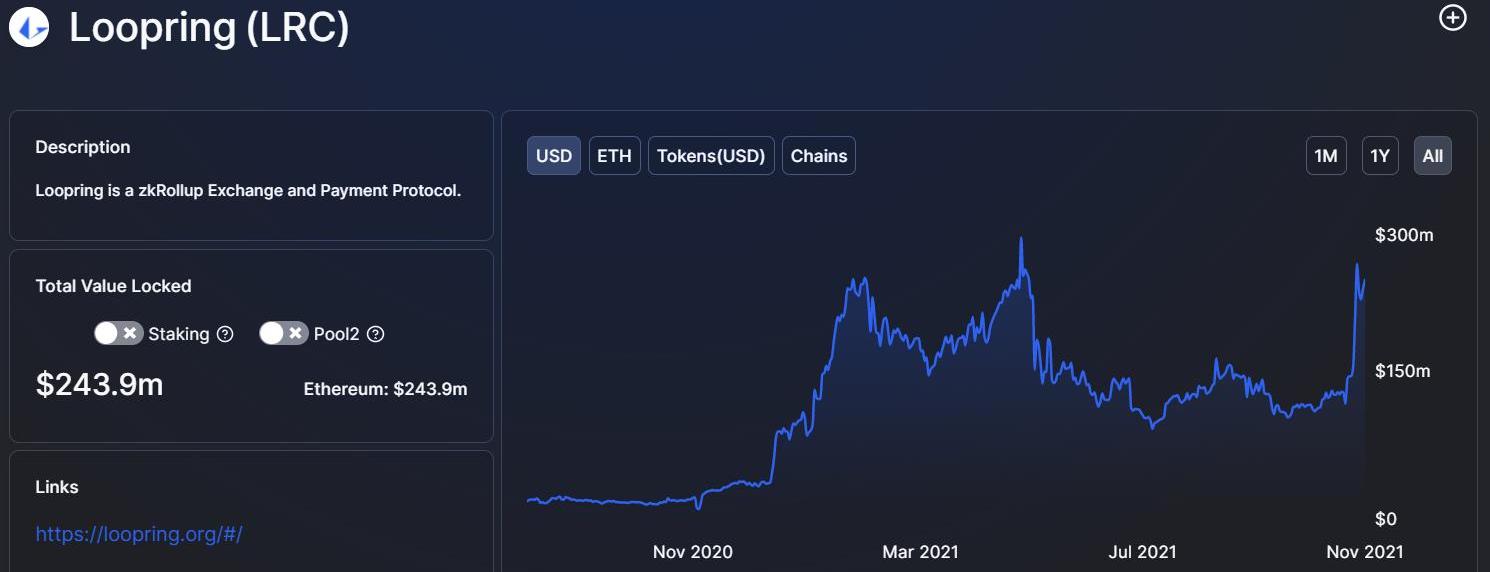This screenshot has height=572, width=1490.
Task: Select the All time range
Action: point(1433,156)
